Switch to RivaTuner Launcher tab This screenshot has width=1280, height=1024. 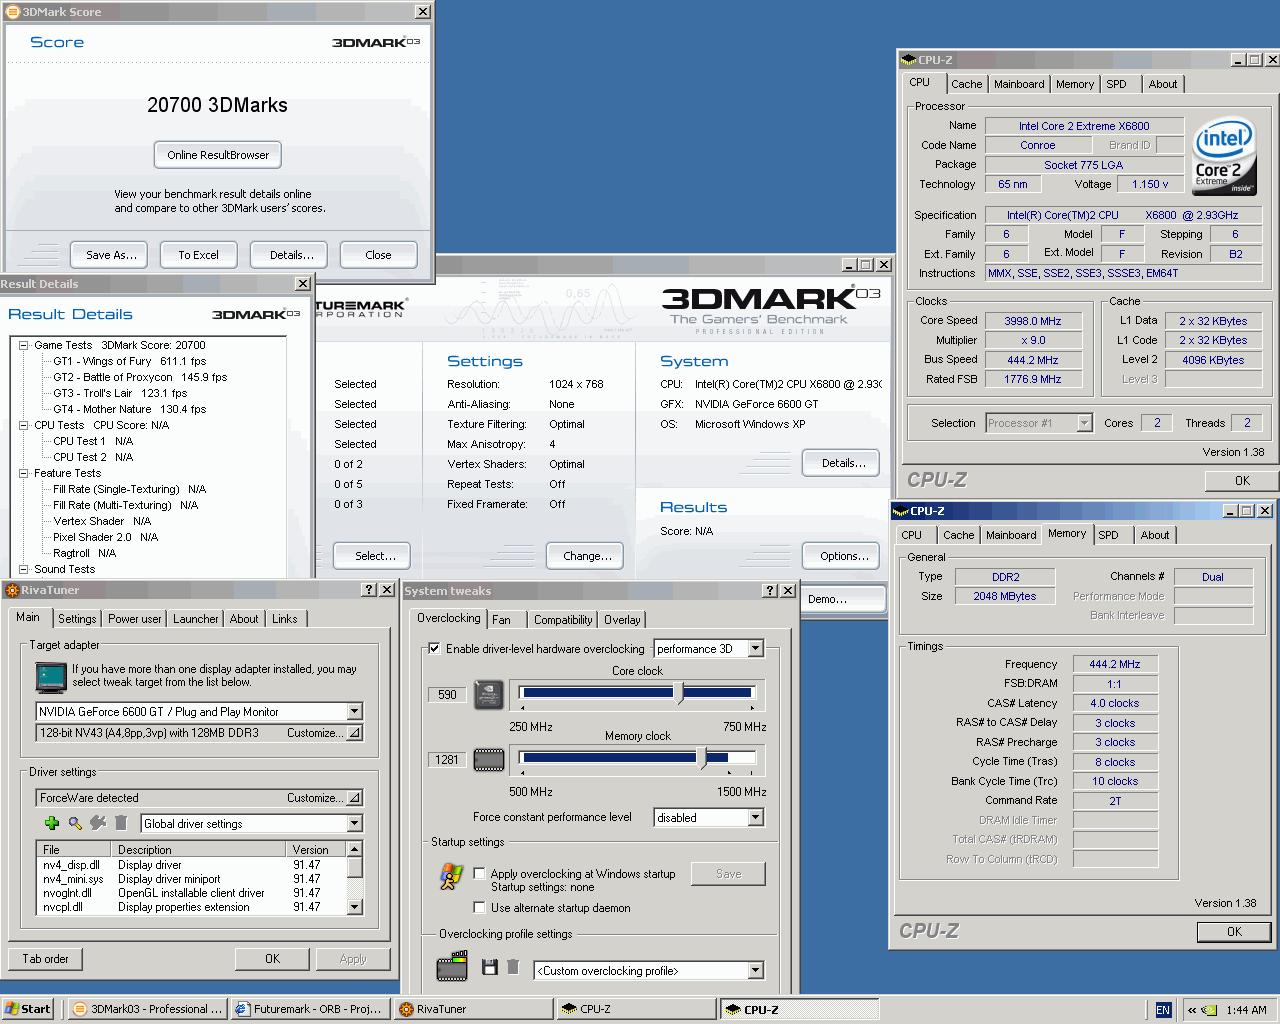(196, 619)
